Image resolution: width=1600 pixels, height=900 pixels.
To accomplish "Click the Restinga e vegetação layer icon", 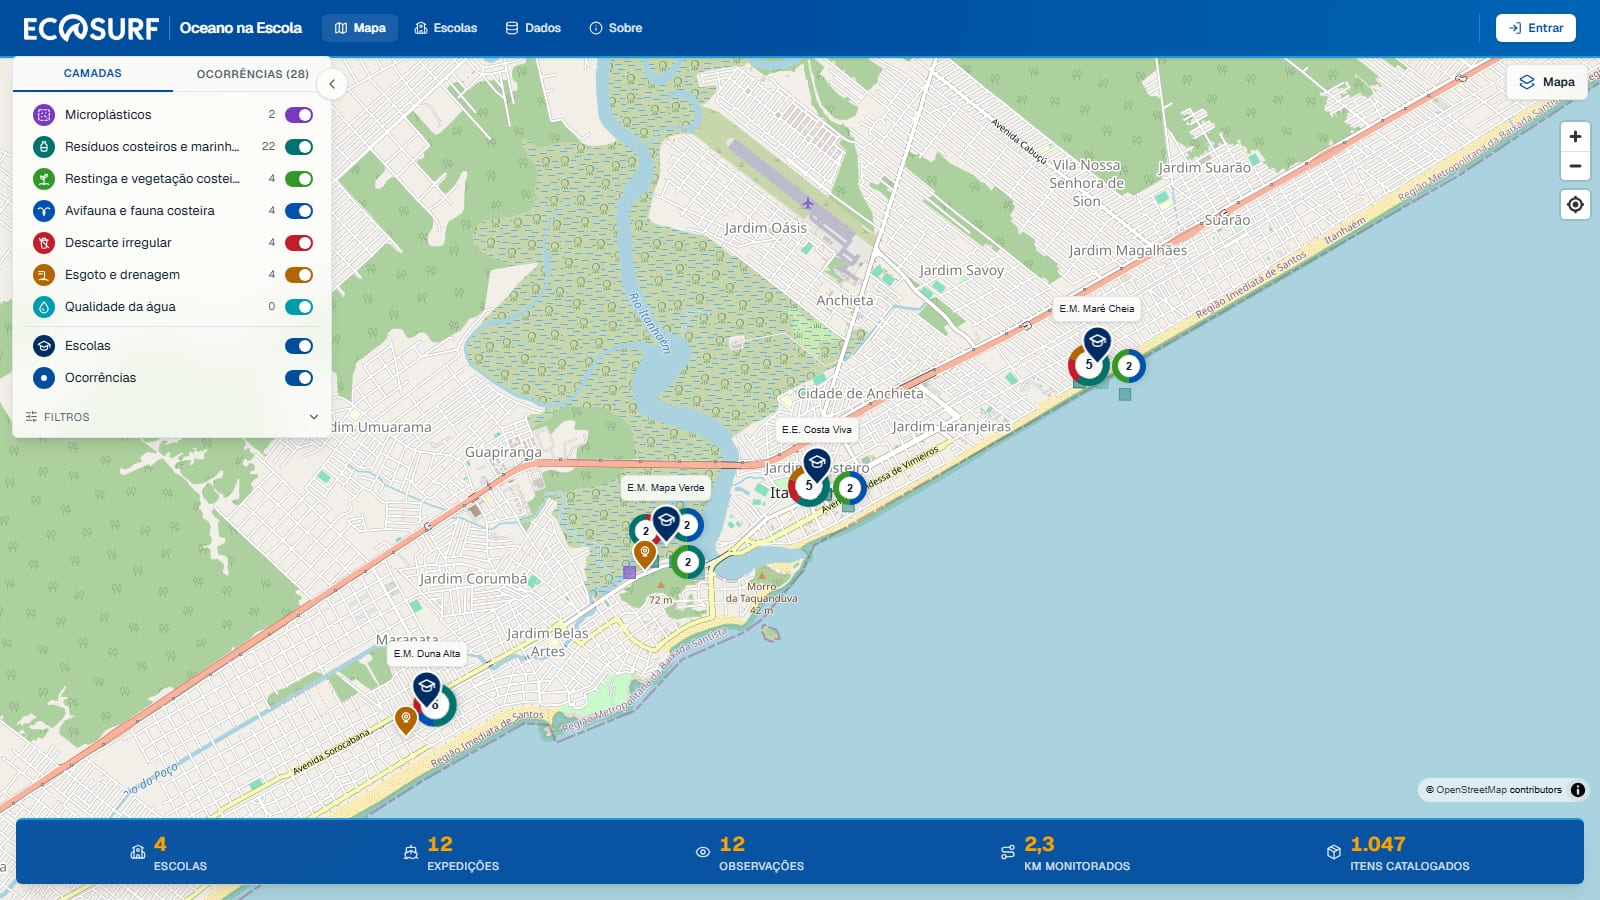I will pyautogui.click(x=44, y=179).
